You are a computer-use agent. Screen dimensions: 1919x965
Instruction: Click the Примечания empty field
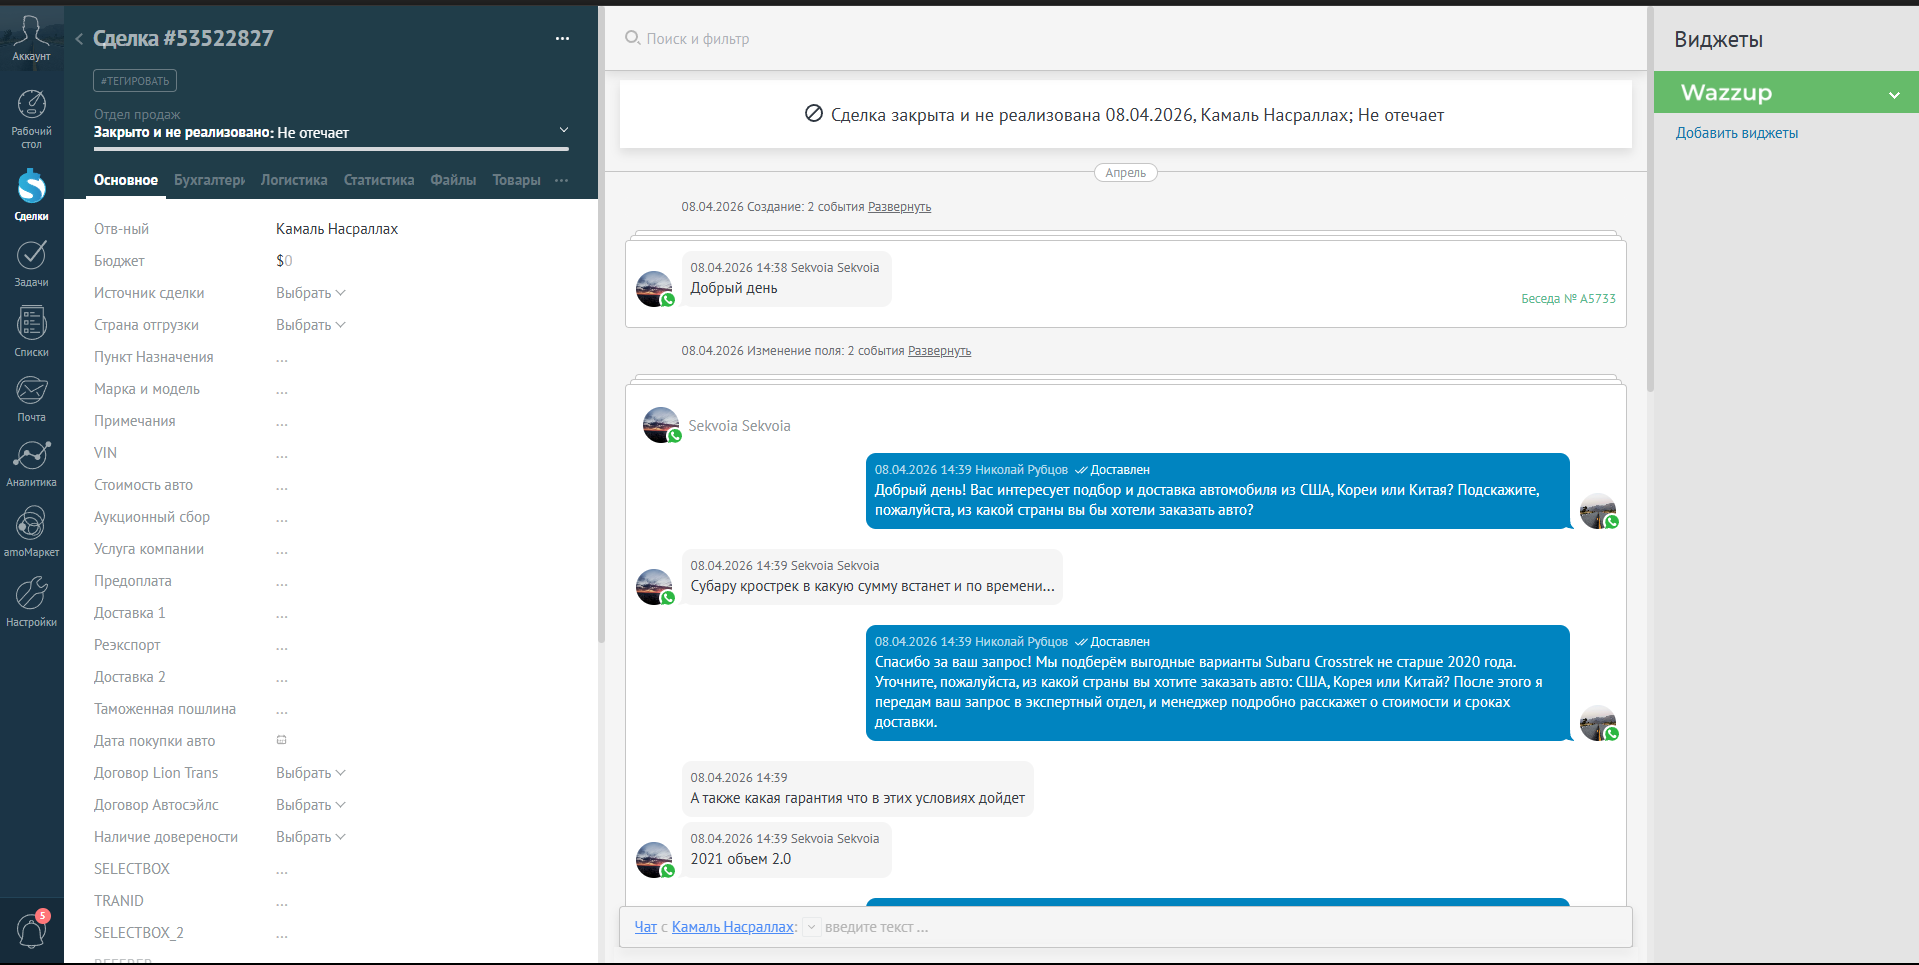tap(282, 421)
